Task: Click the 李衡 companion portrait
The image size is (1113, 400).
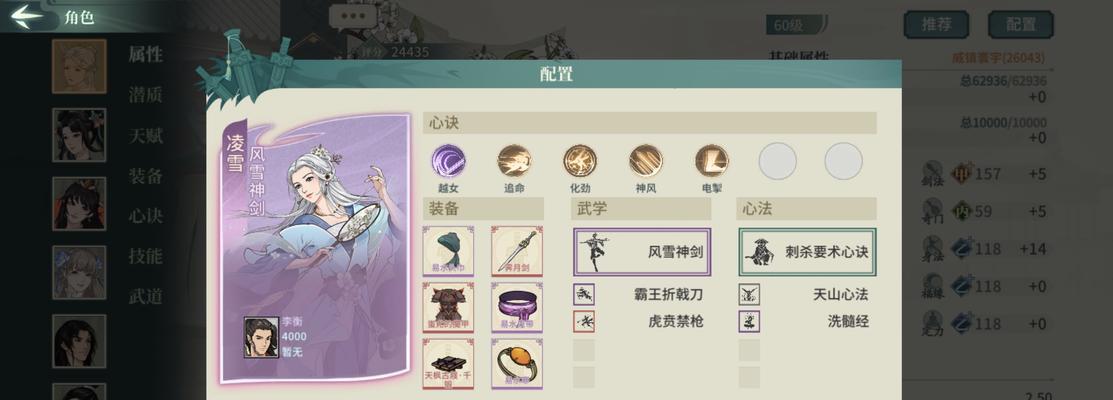Action: pyautogui.click(x=261, y=337)
